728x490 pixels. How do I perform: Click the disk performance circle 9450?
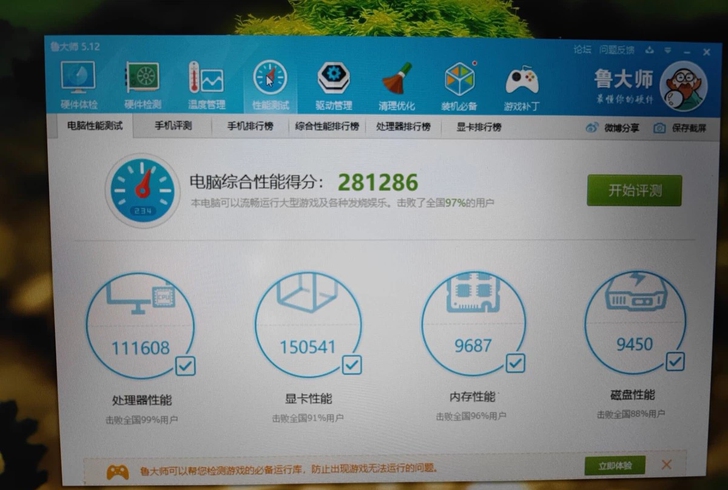[635, 322]
